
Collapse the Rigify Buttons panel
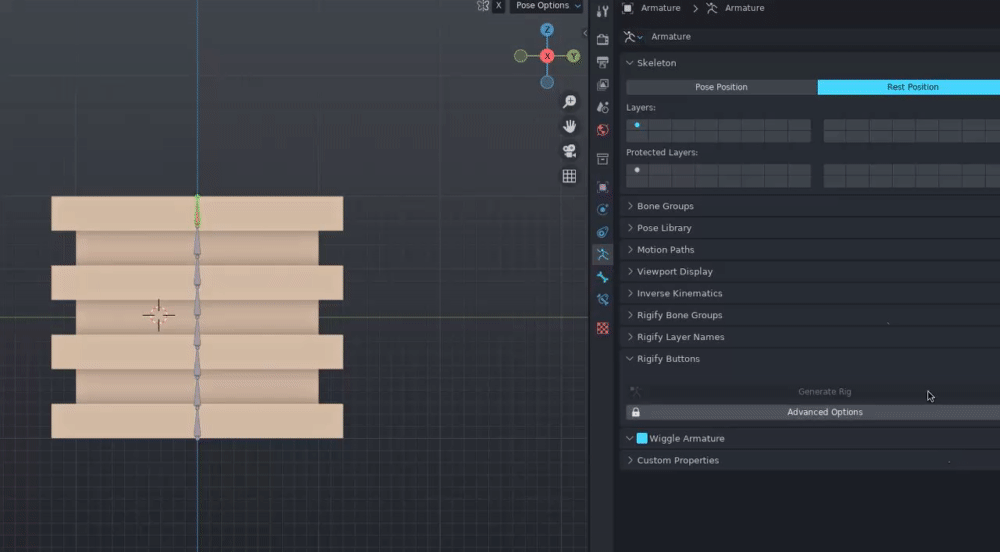click(x=629, y=359)
